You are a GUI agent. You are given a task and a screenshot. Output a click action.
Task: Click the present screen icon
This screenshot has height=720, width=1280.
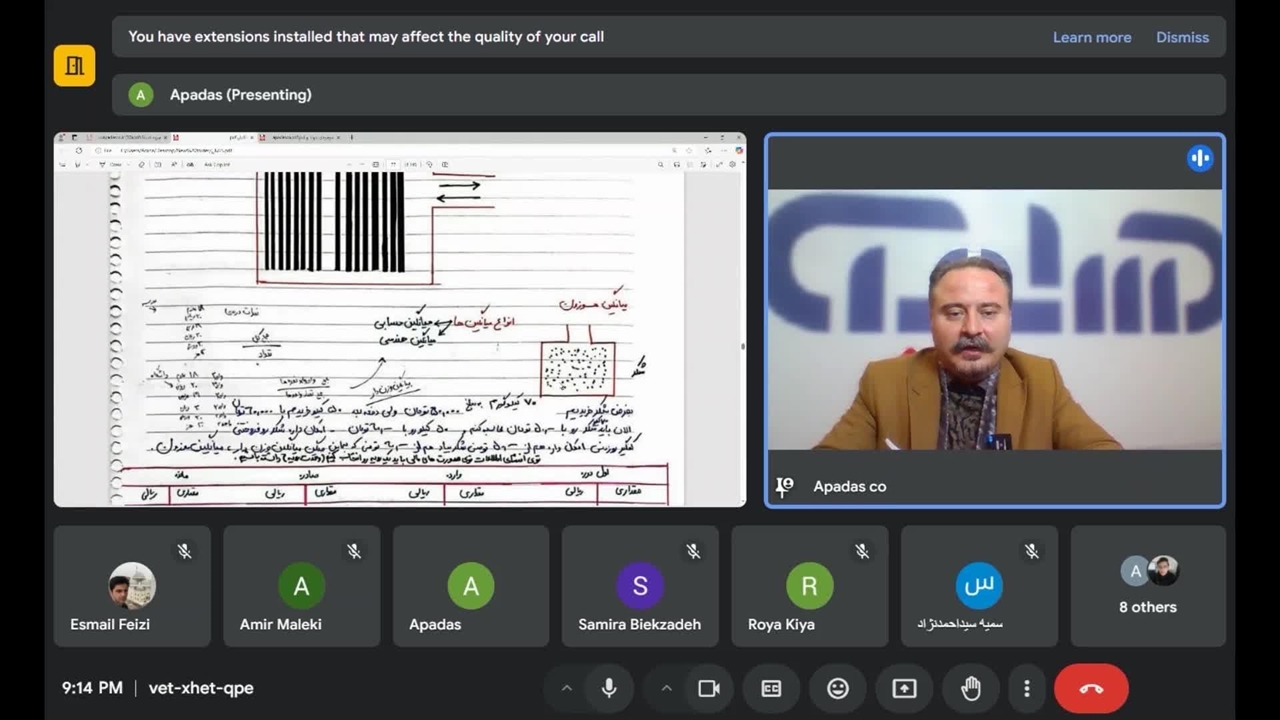pyautogui.click(x=904, y=688)
